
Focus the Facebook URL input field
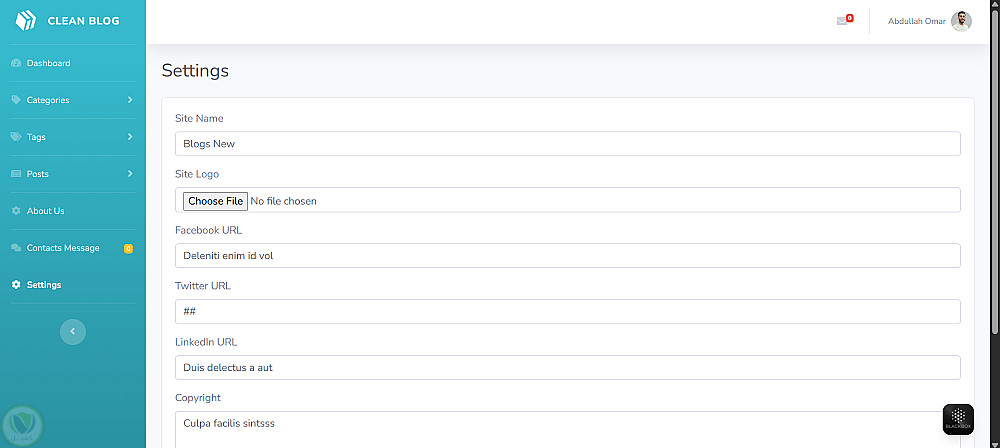pyautogui.click(x=568, y=255)
